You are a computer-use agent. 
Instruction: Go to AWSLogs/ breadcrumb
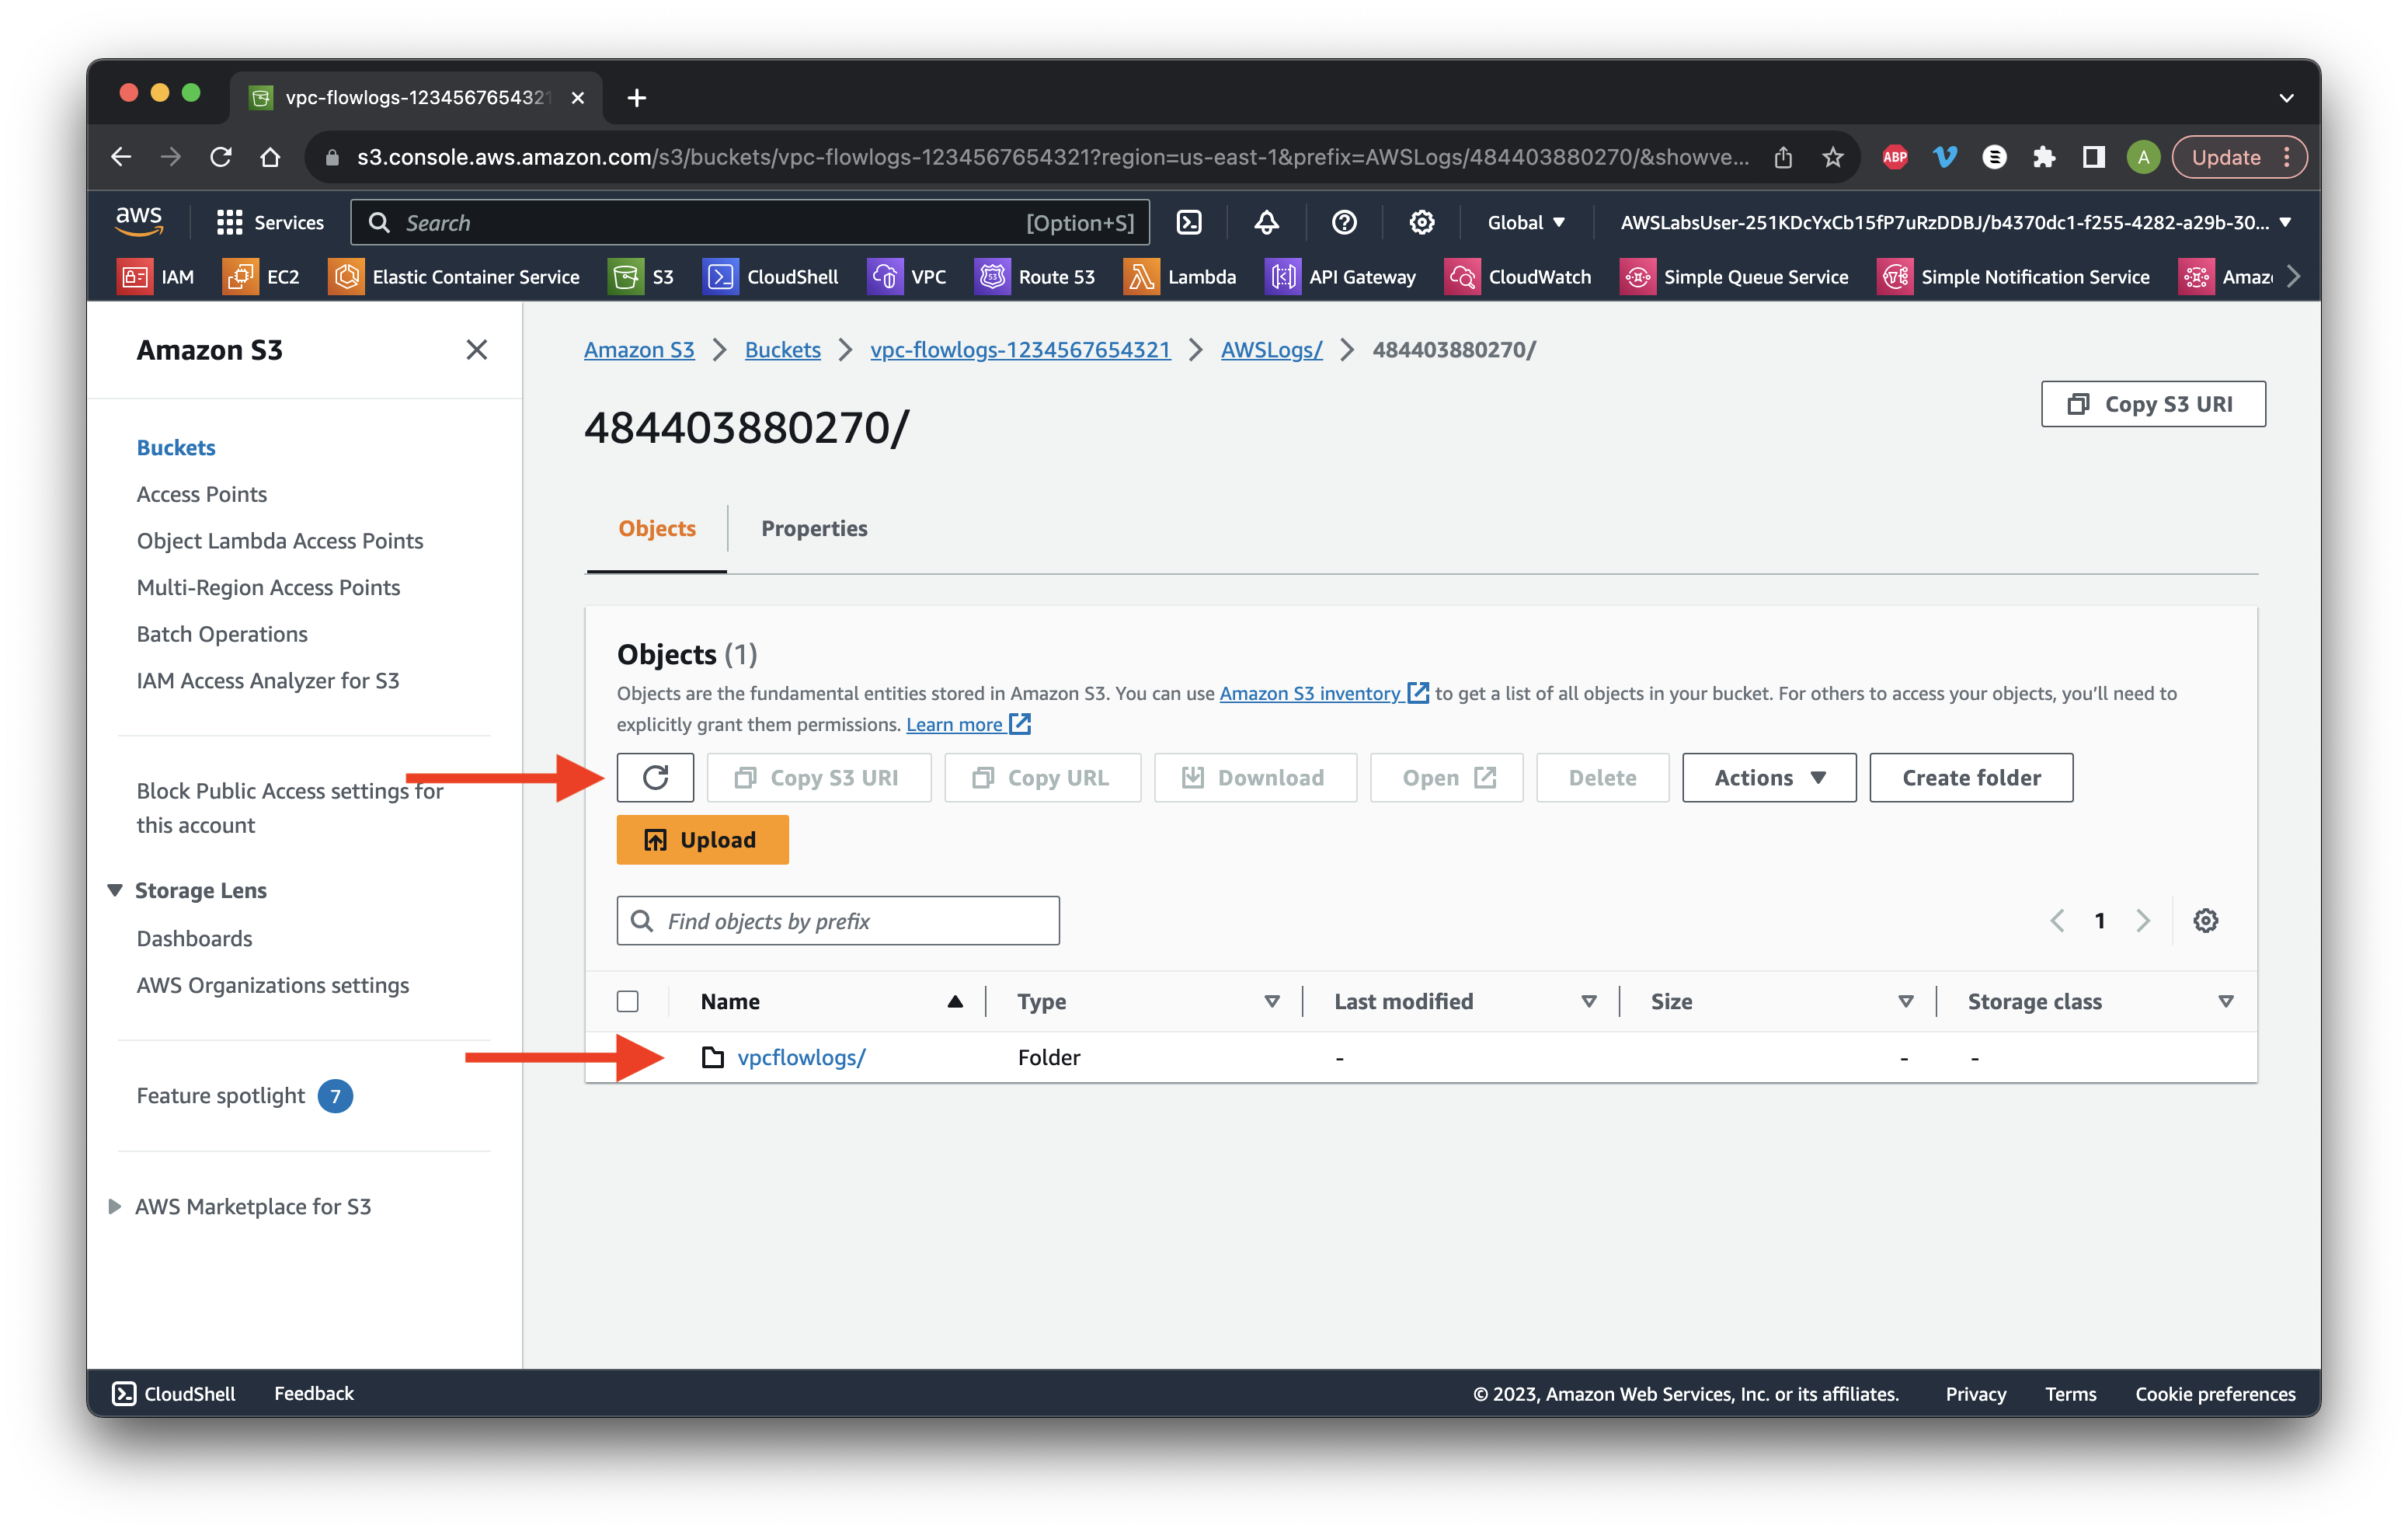(x=1271, y=349)
